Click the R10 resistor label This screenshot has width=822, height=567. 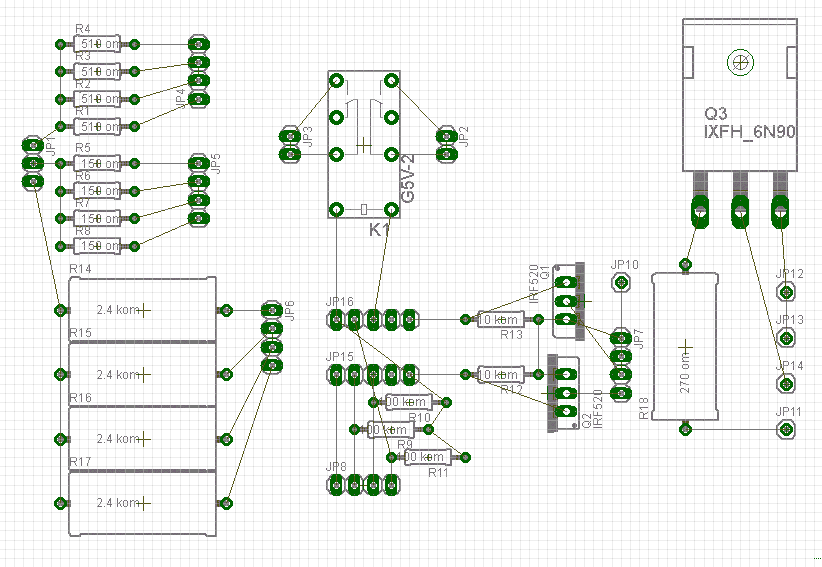pyautogui.click(x=419, y=417)
